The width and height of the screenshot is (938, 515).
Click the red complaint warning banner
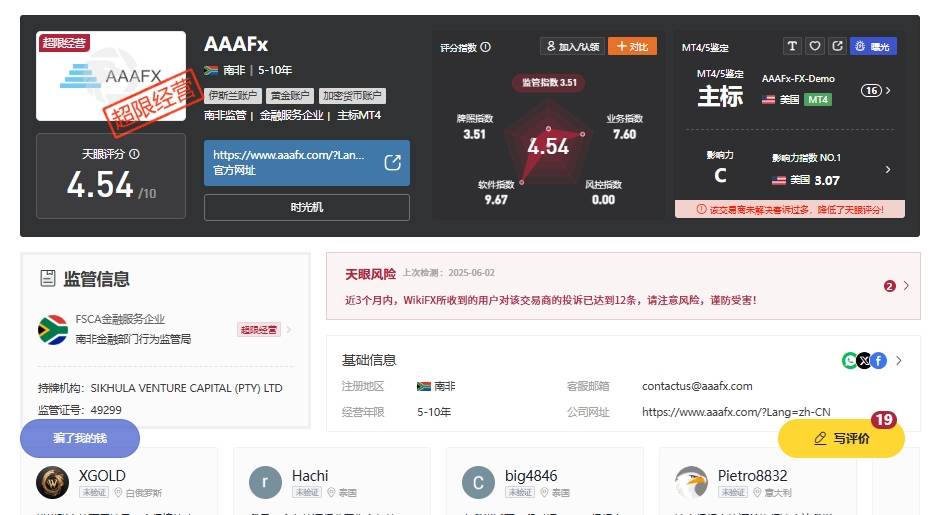[790, 209]
